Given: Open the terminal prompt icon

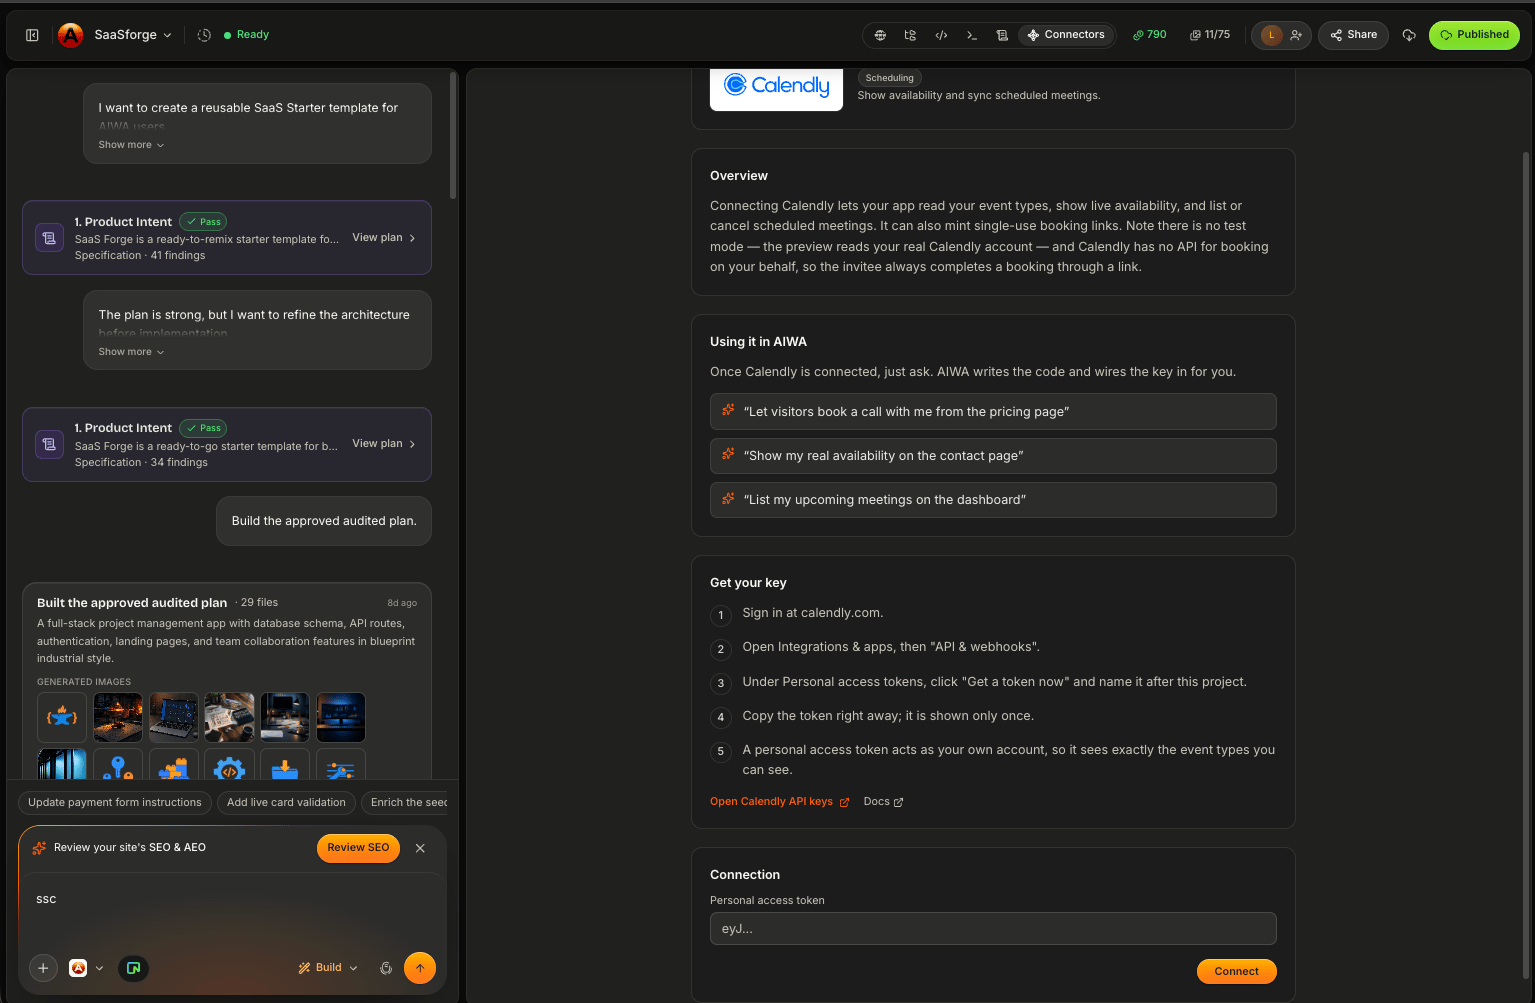Looking at the screenshot, I should point(972,35).
